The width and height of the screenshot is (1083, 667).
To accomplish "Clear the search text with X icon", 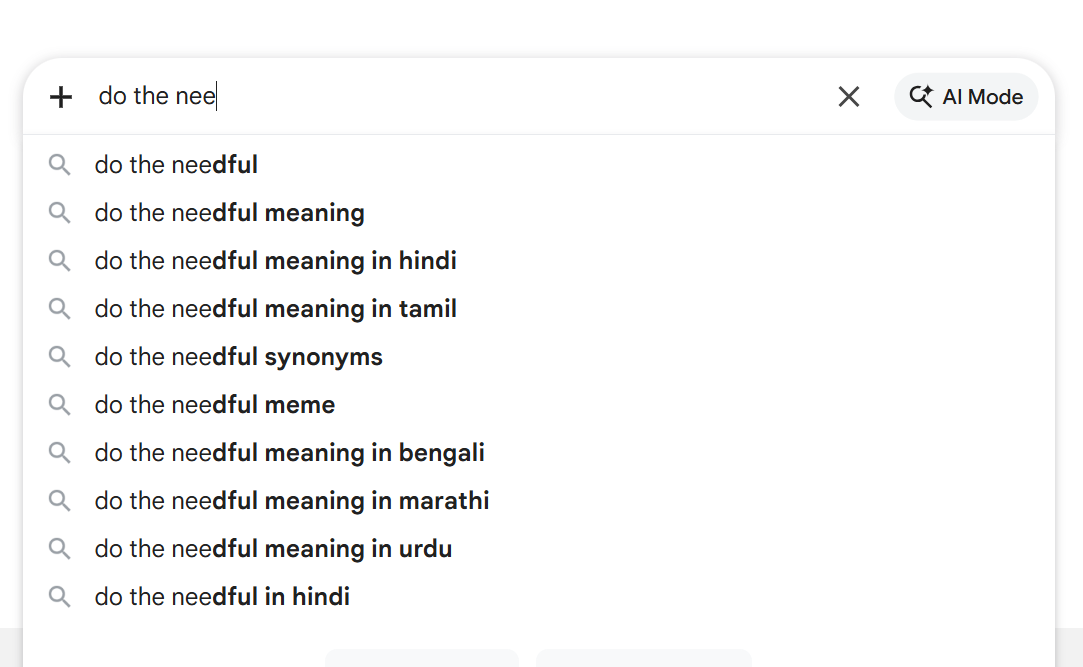I will [x=848, y=97].
